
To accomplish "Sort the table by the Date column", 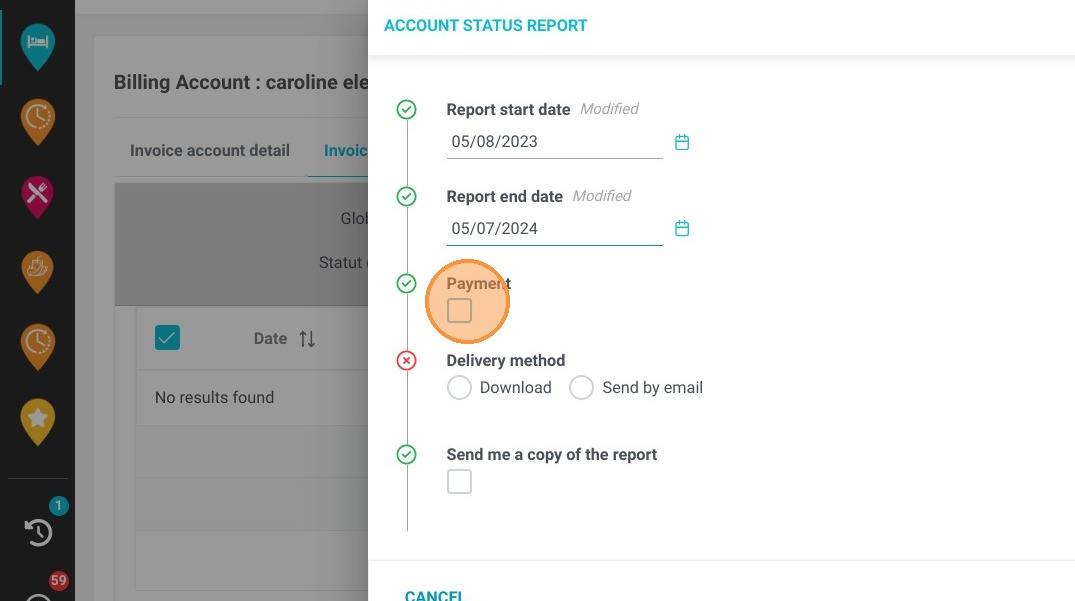I will tap(307, 339).
